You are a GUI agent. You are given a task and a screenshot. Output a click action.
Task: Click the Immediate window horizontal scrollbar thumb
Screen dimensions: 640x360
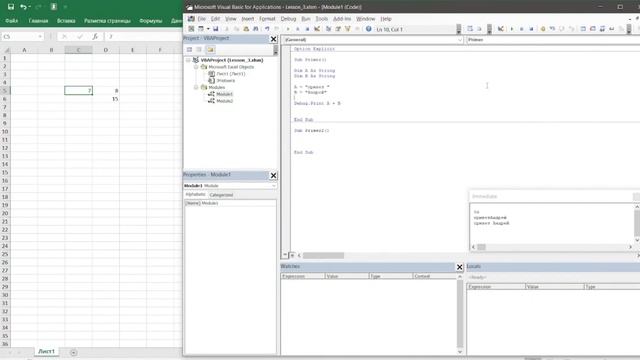point(482,247)
